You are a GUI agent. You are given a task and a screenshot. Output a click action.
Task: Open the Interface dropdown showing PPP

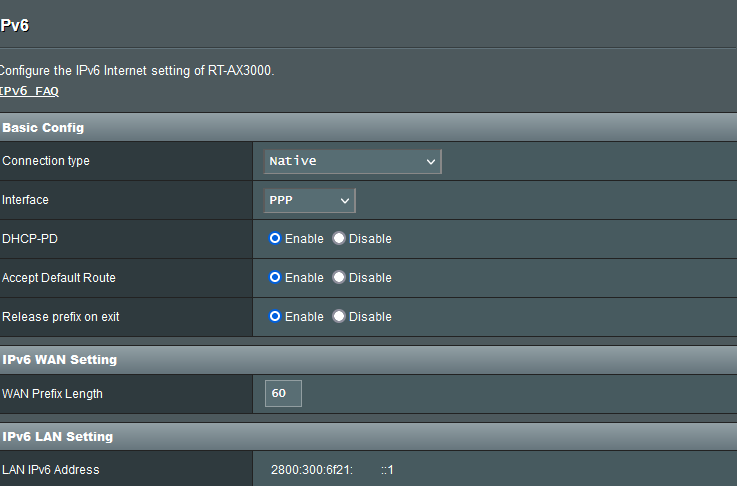point(309,200)
